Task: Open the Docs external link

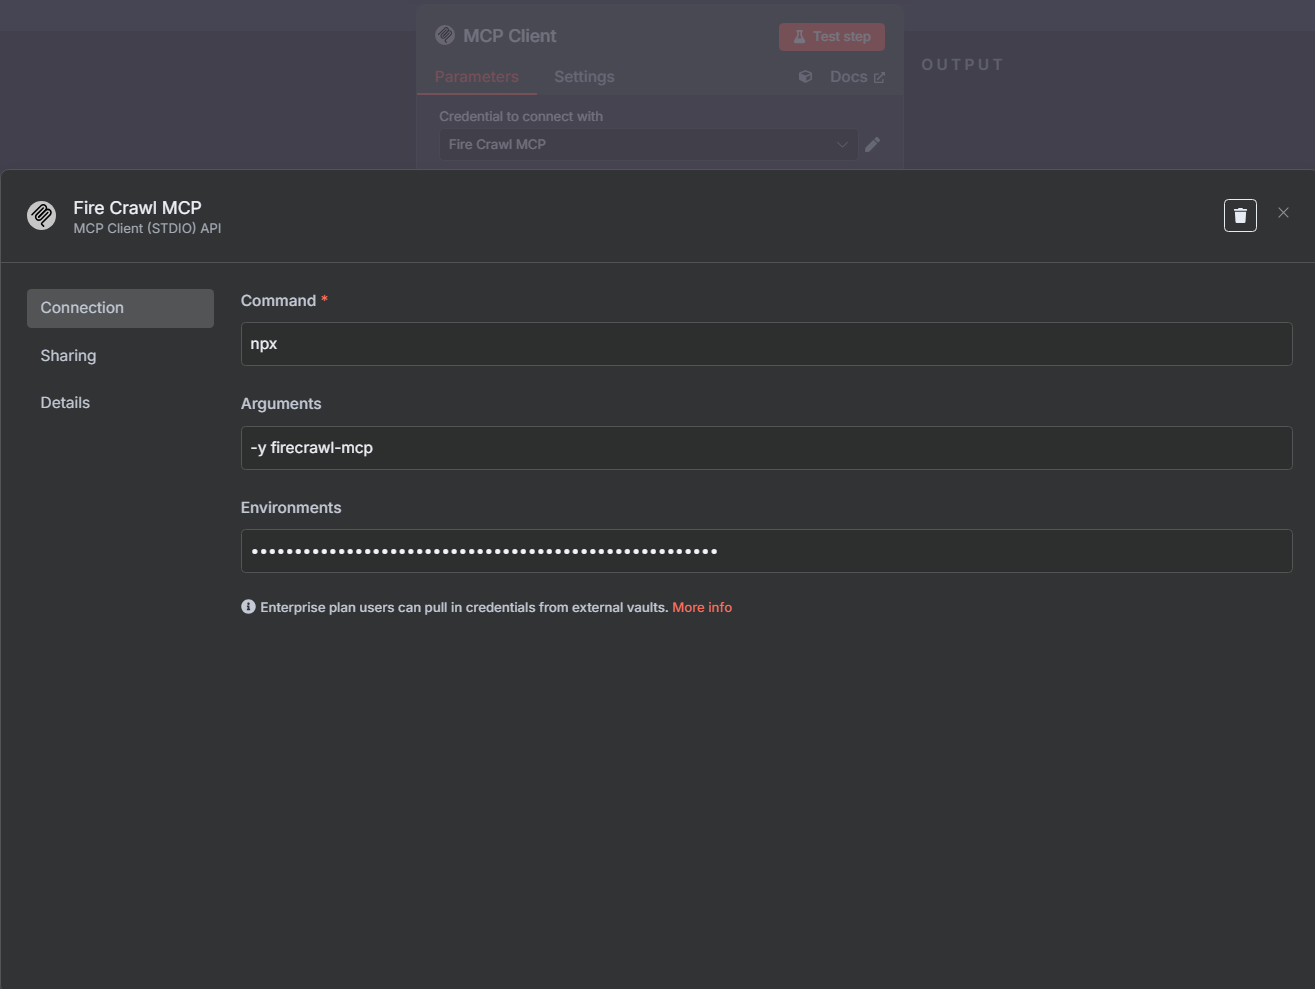Action: (857, 77)
